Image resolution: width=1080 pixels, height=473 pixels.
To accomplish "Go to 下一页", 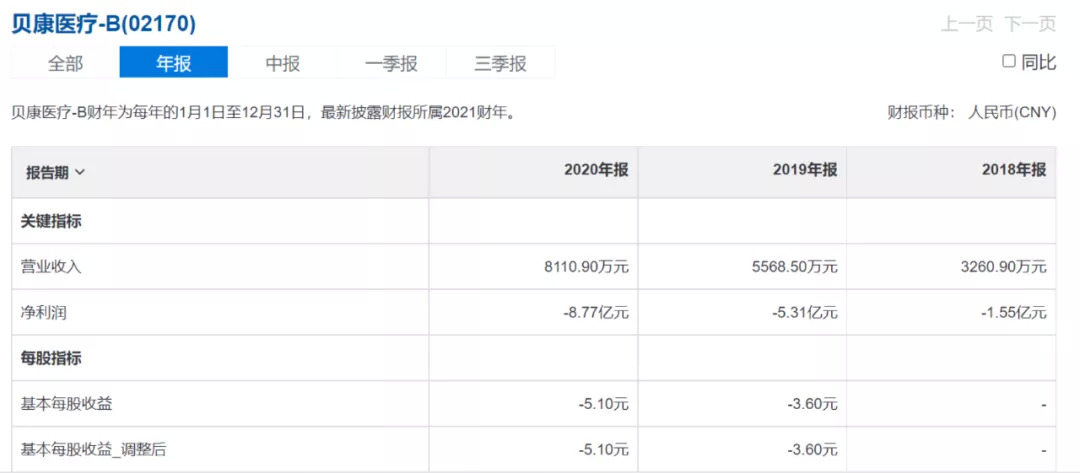I will pyautogui.click(x=1030, y=24).
